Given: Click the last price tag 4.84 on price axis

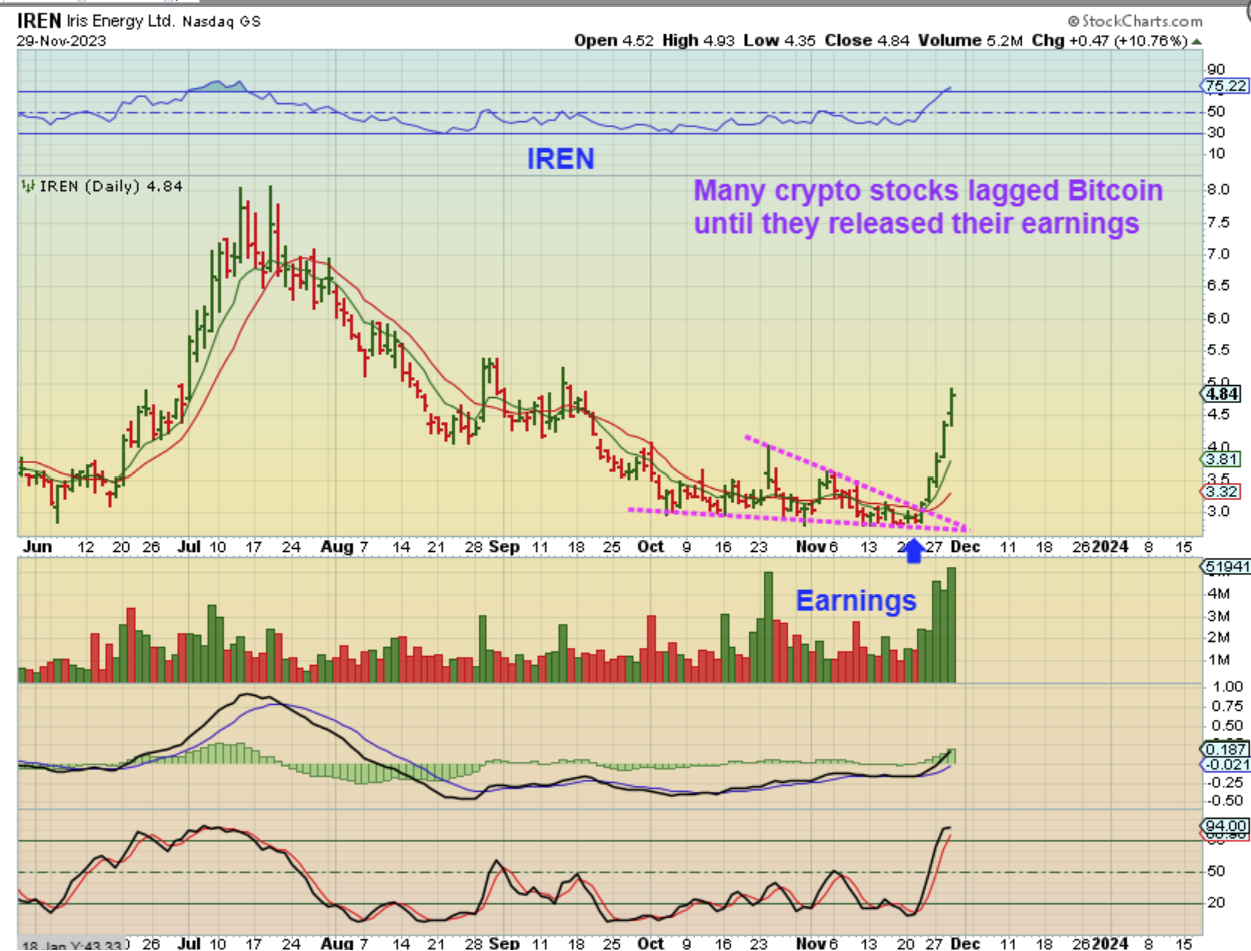Looking at the screenshot, I should point(1224,394).
